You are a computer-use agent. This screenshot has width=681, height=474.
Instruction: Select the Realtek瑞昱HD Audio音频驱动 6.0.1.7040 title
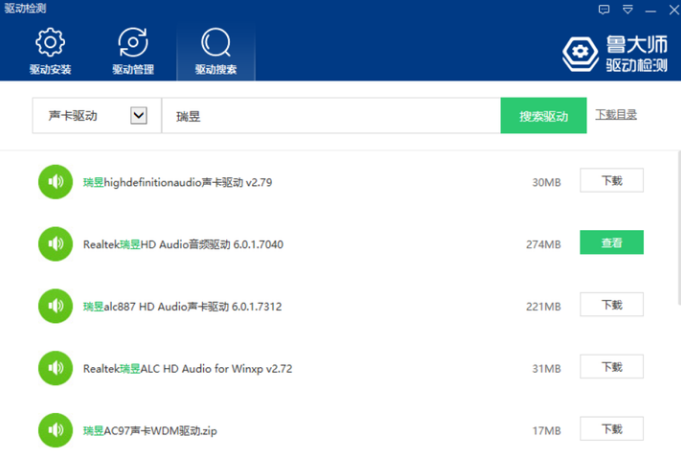(x=183, y=244)
